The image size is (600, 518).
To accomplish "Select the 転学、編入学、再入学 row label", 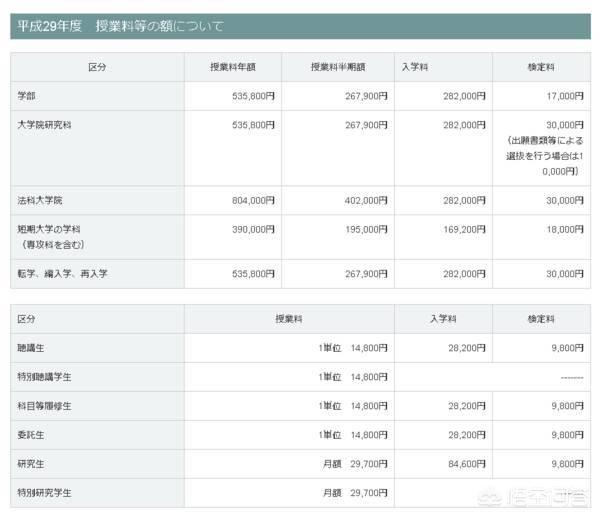I will [x=64, y=273].
